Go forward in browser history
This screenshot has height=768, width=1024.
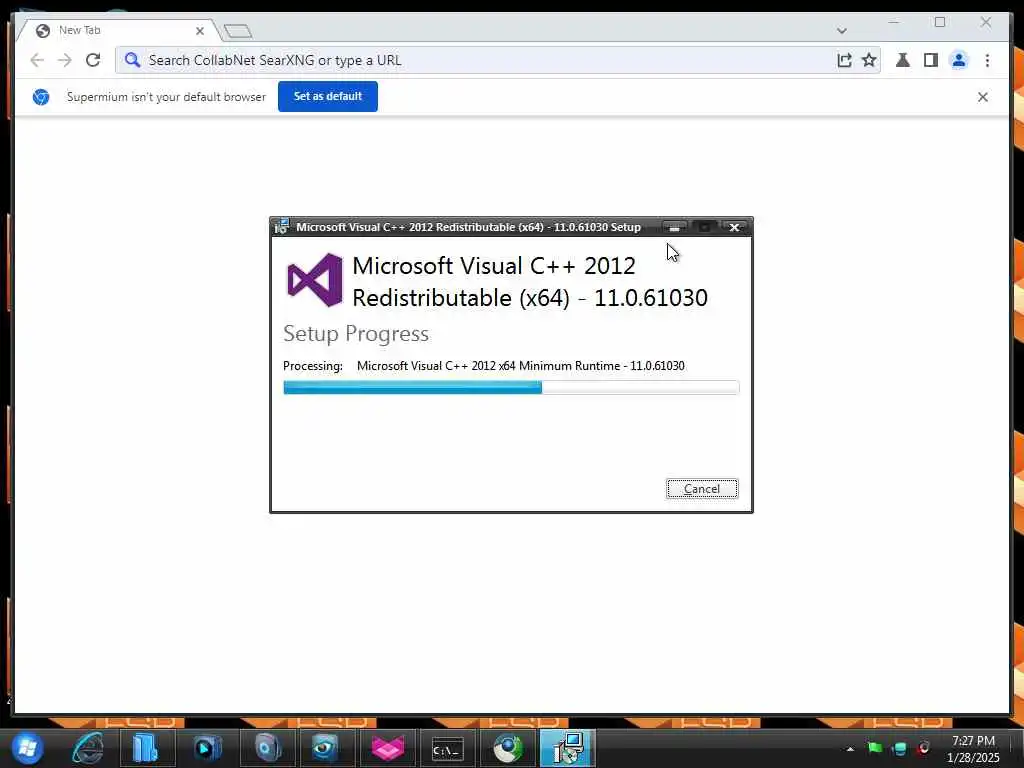pos(65,60)
